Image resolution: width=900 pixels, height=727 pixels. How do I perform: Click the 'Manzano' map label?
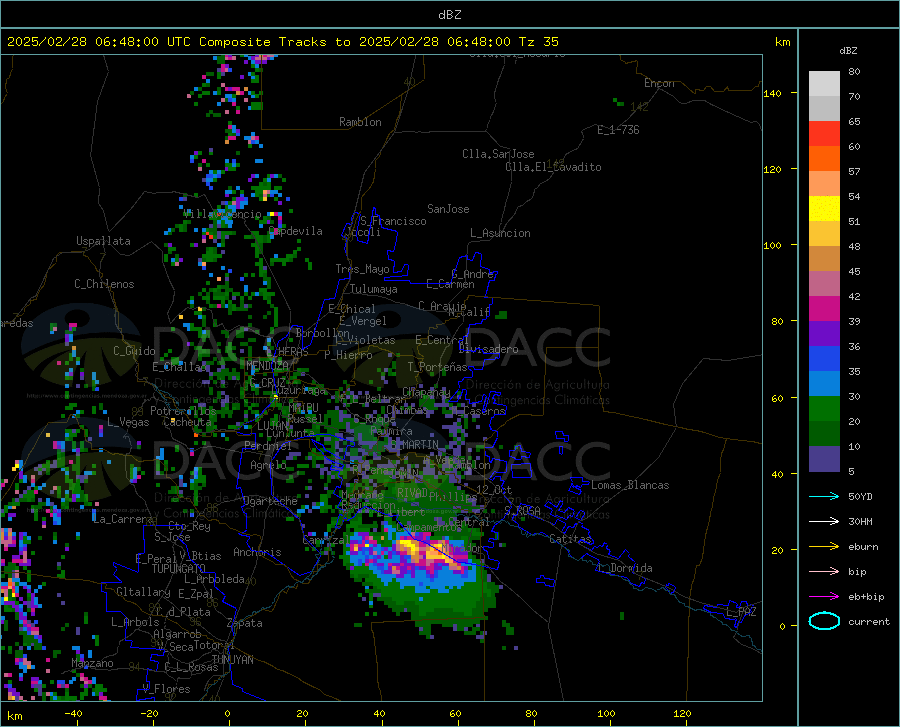(92, 663)
